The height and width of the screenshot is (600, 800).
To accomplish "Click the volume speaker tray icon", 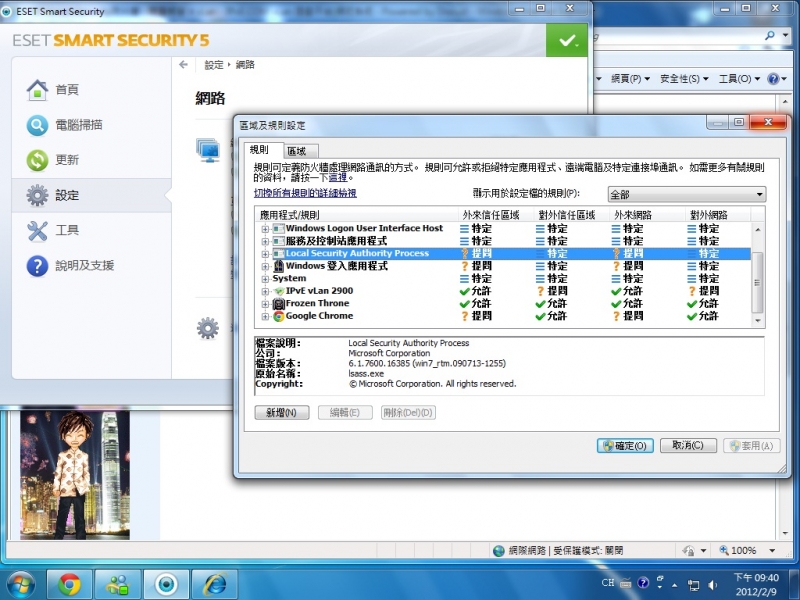I will (x=713, y=585).
